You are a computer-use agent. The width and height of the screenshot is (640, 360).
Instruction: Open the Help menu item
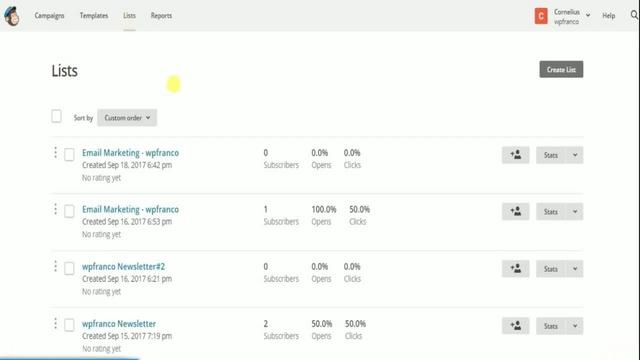(609, 16)
